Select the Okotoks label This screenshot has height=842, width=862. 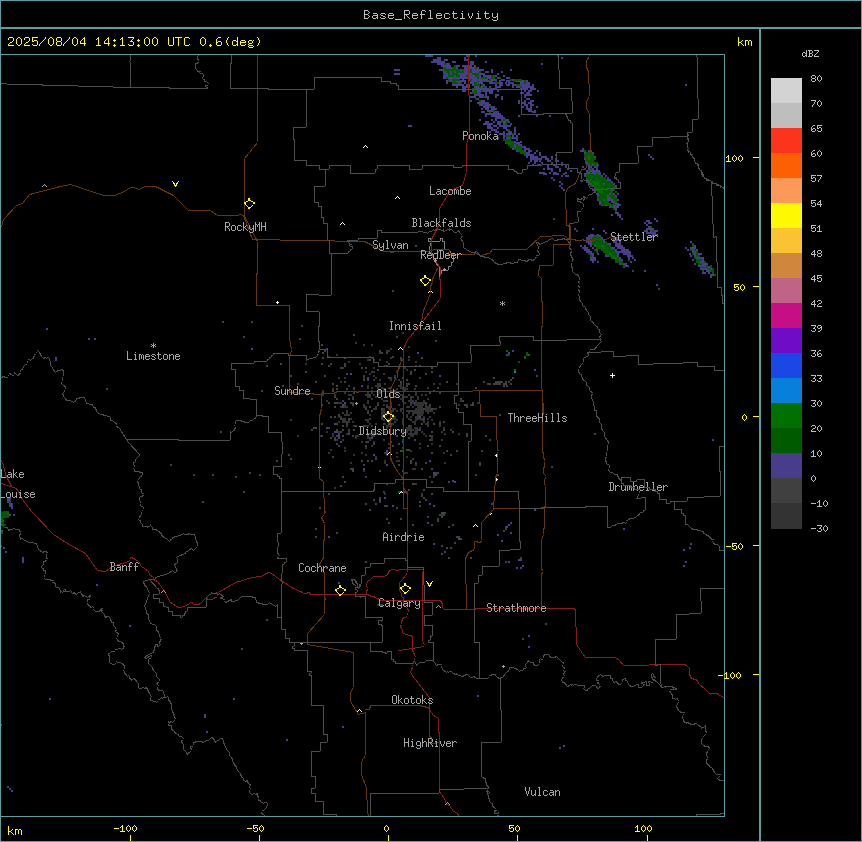coord(412,700)
